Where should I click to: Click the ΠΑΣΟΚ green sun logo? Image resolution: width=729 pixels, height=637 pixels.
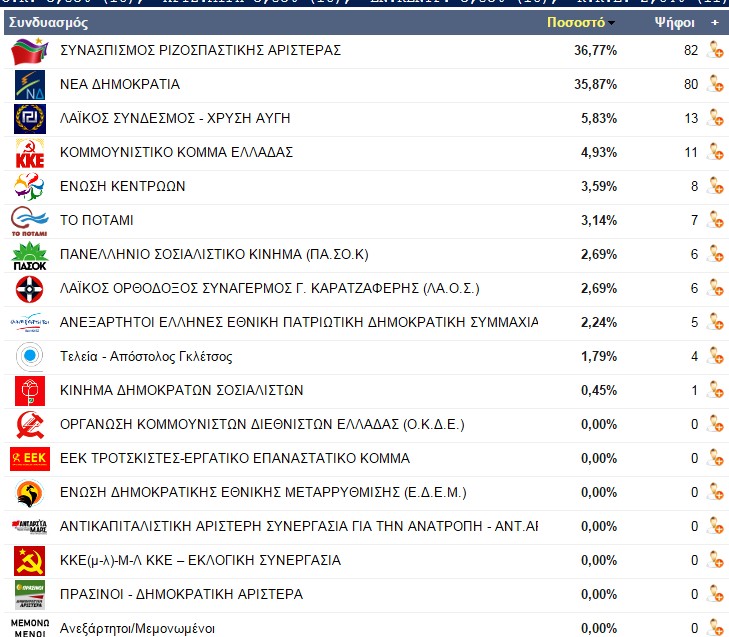tap(30, 256)
